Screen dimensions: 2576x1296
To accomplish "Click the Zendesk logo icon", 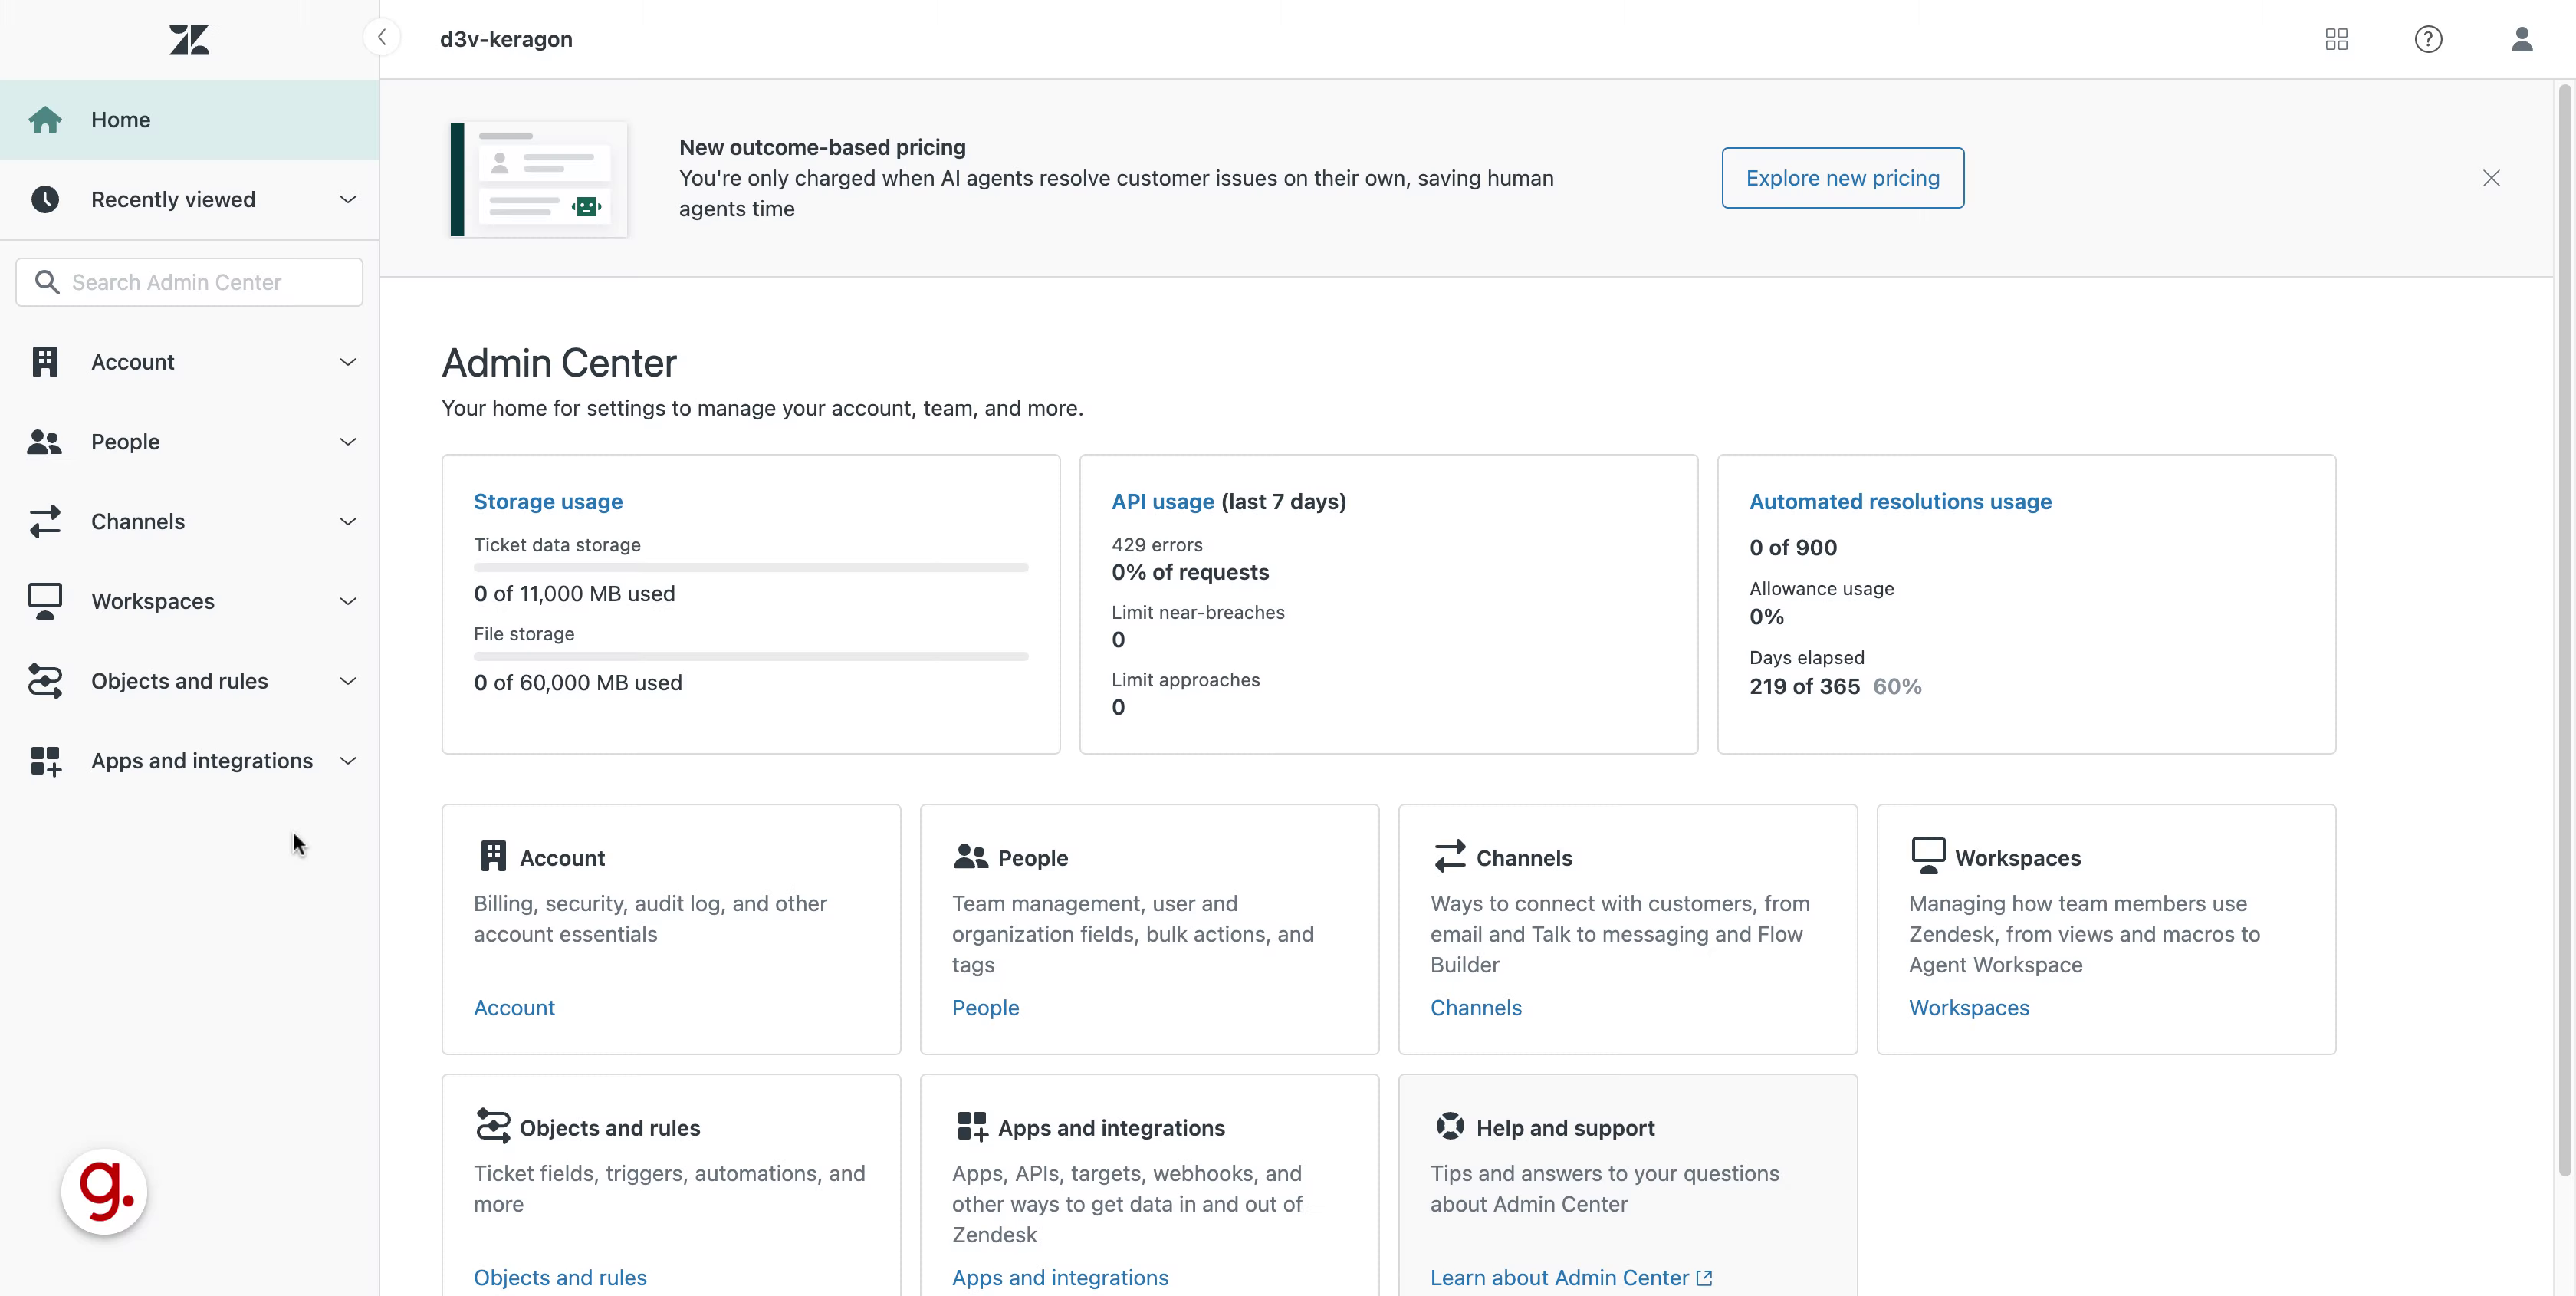I will point(189,40).
